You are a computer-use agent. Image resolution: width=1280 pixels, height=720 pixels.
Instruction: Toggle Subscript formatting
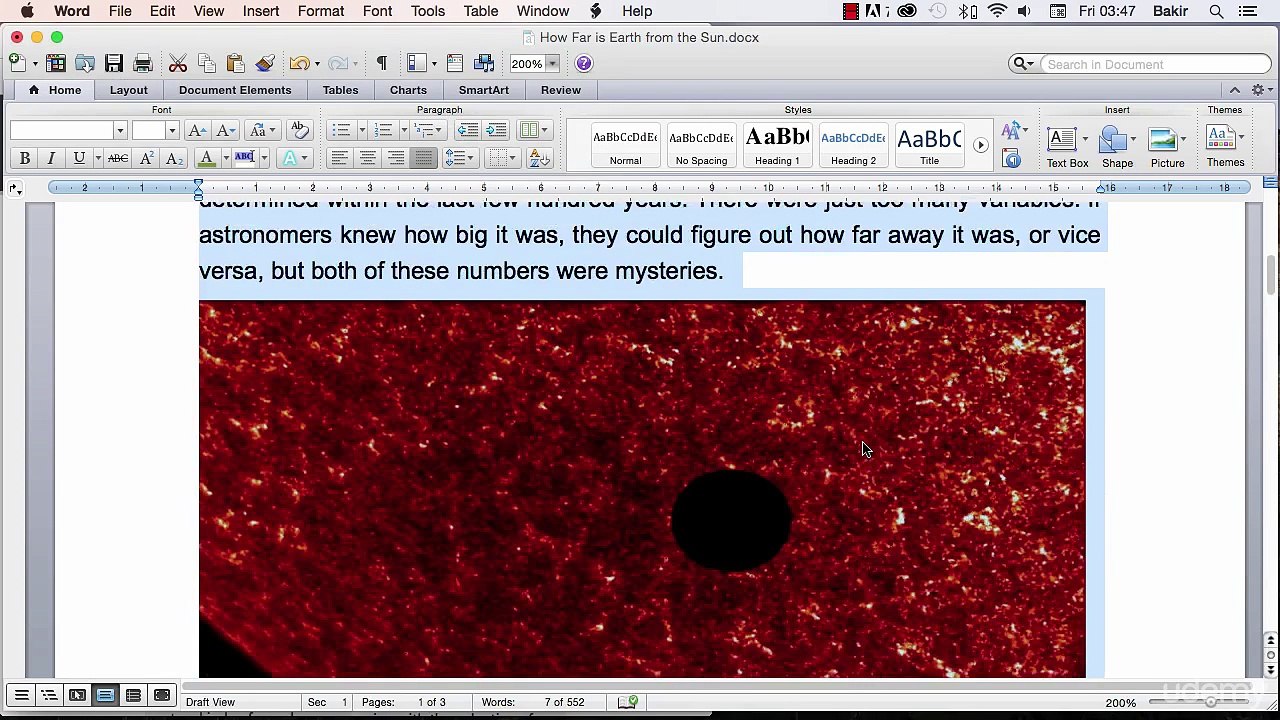click(x=173, y=158)
